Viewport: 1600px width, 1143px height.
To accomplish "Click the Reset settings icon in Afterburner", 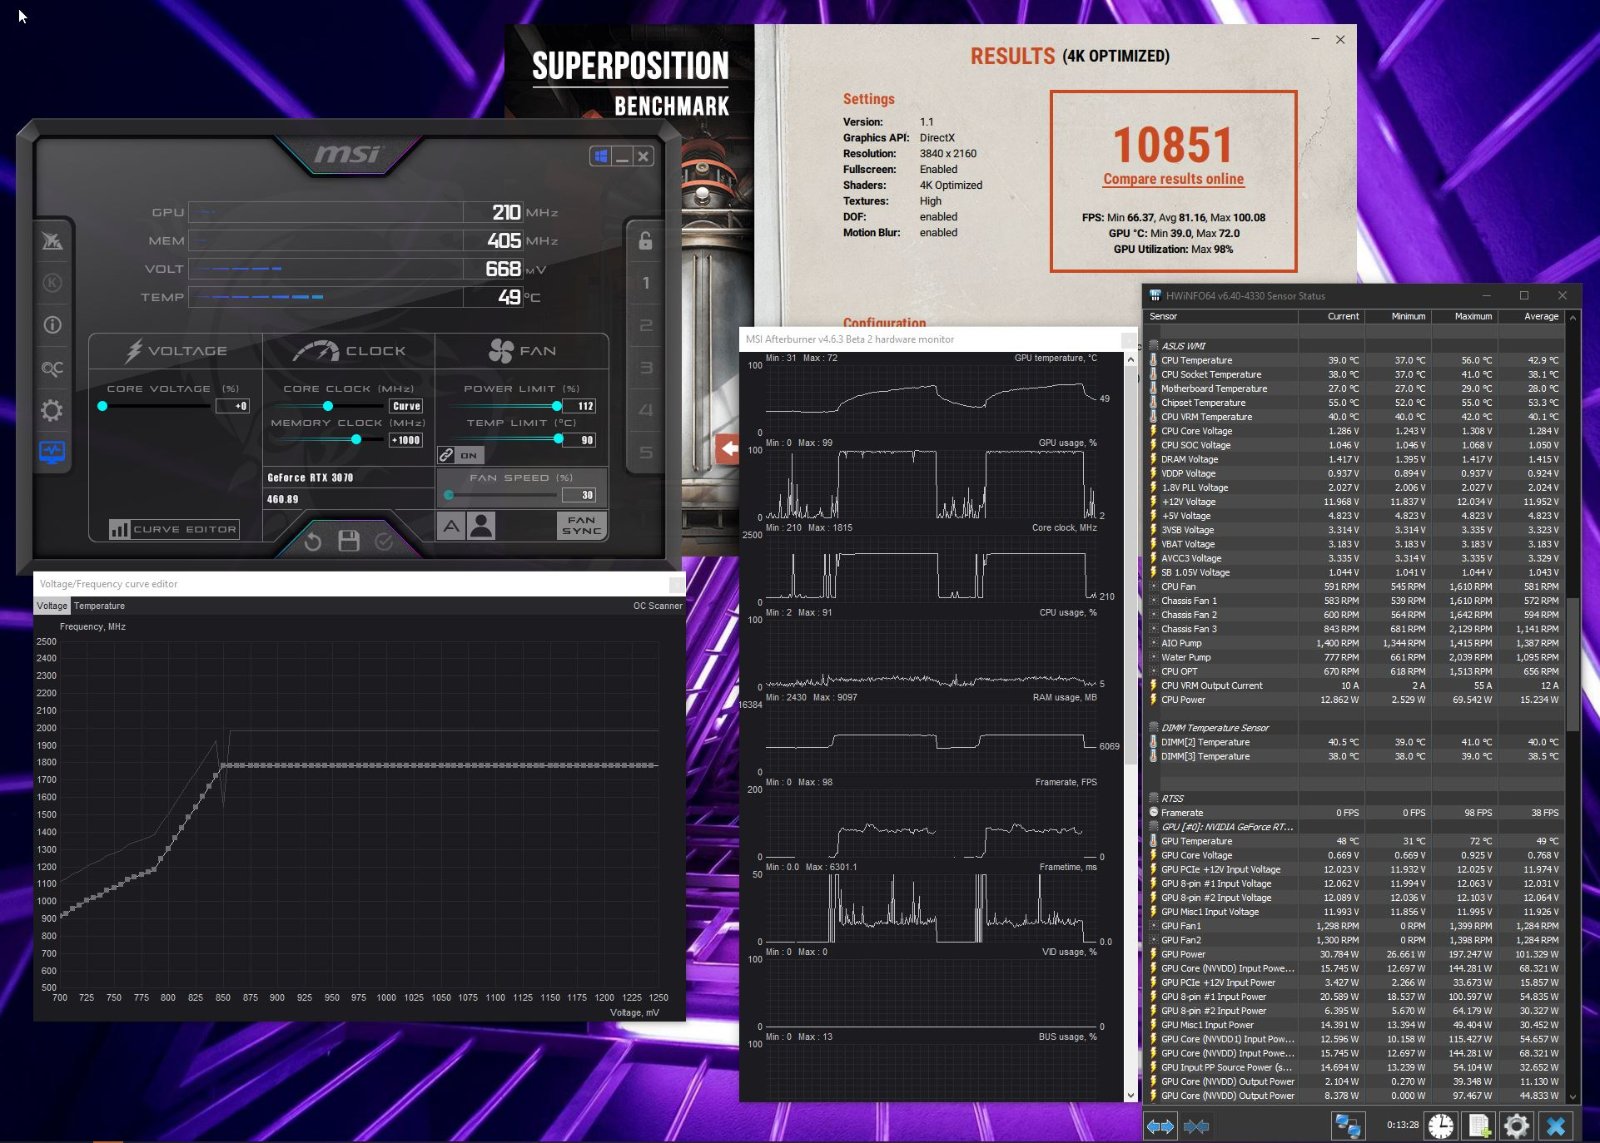I will pos(313,541).
